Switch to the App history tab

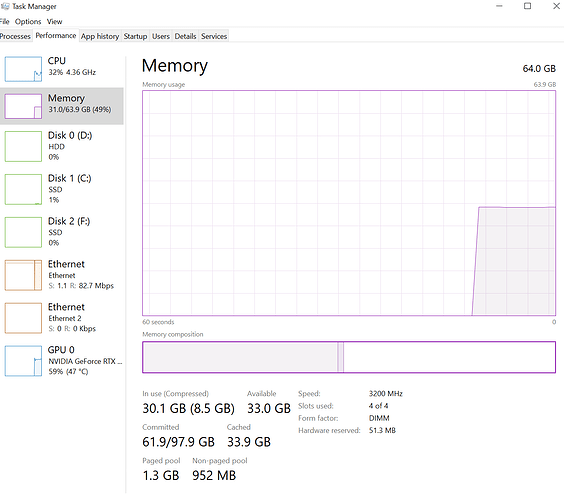point(100,36)
